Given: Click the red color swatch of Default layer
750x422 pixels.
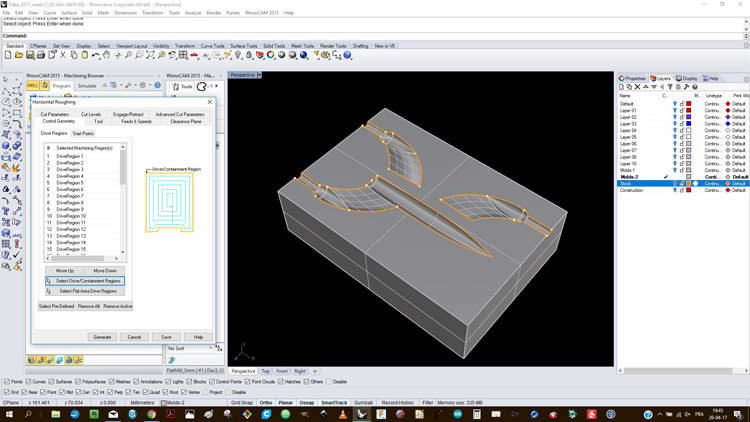Looking at the screenshot, I should (x=689, y=104).
